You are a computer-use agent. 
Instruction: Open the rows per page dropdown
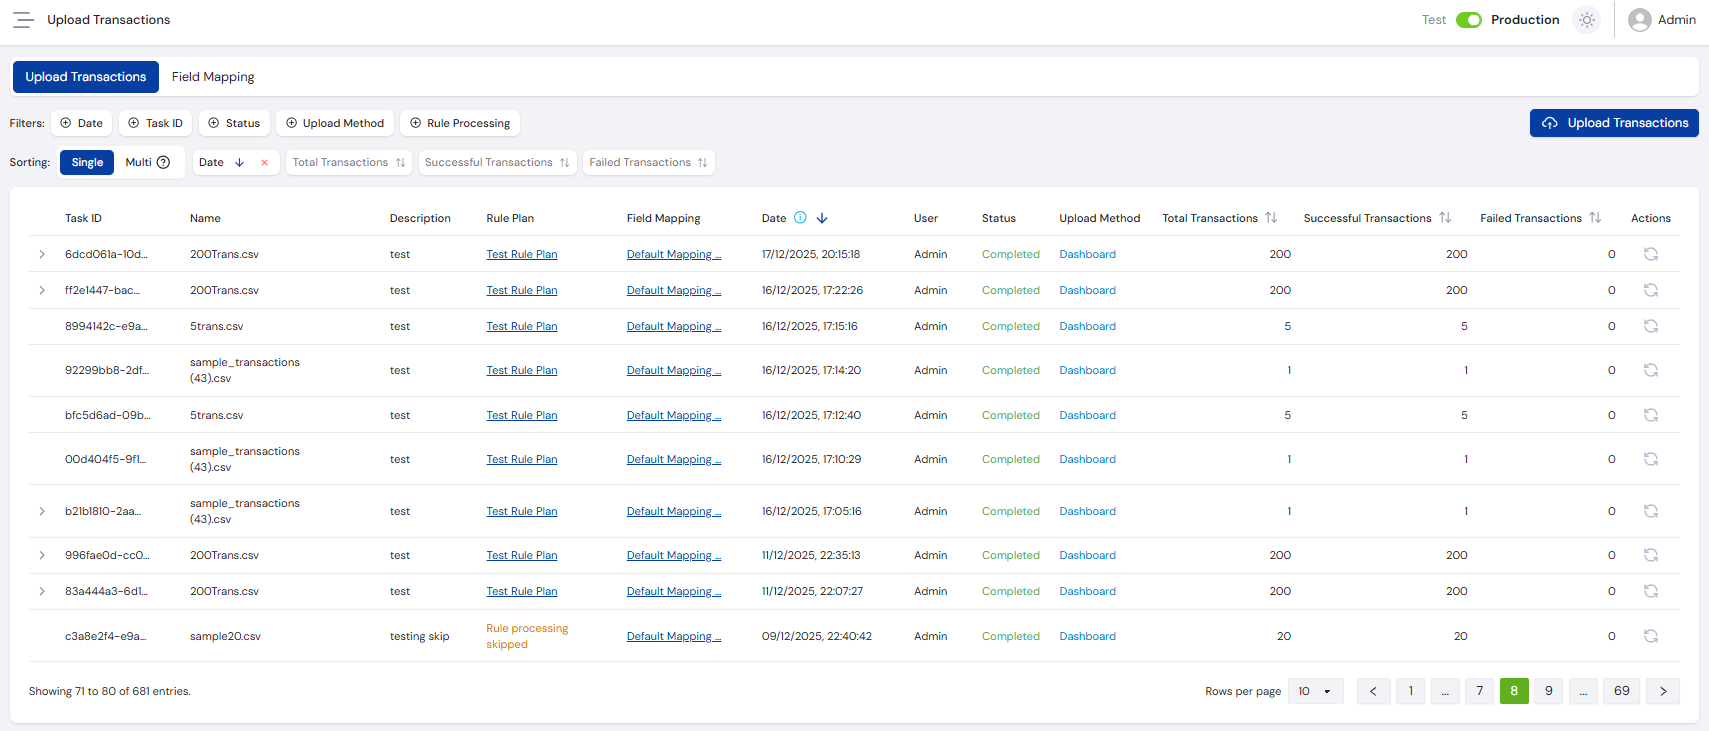pos(1315,691)
